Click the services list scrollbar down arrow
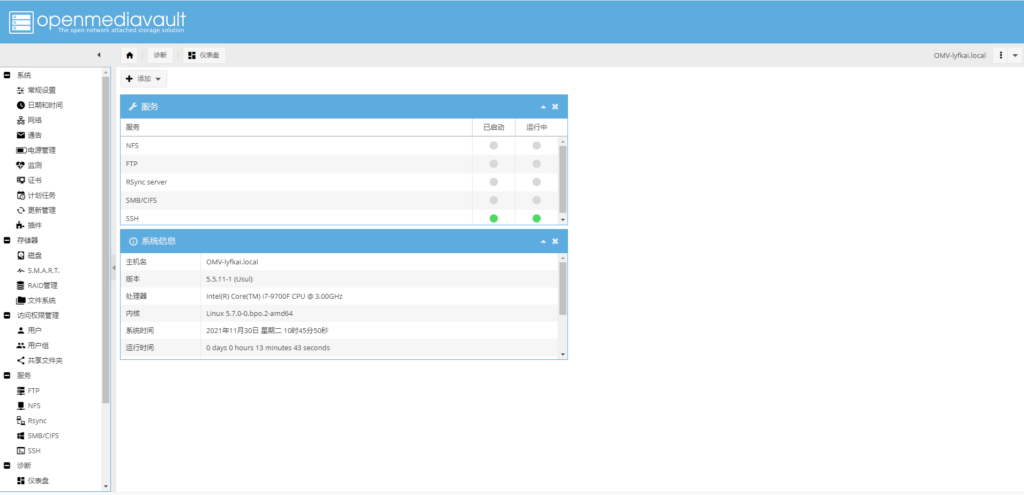The height and width of the screenshot is (495, 1024). (563, 219)
